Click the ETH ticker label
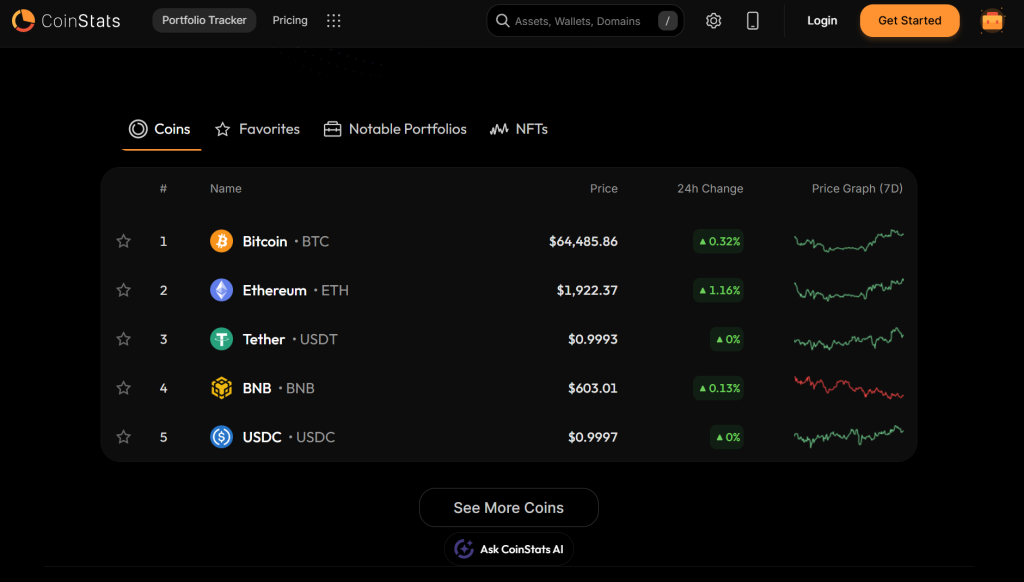The width and height of the screenshot is (1024, 582). [335, 290]
